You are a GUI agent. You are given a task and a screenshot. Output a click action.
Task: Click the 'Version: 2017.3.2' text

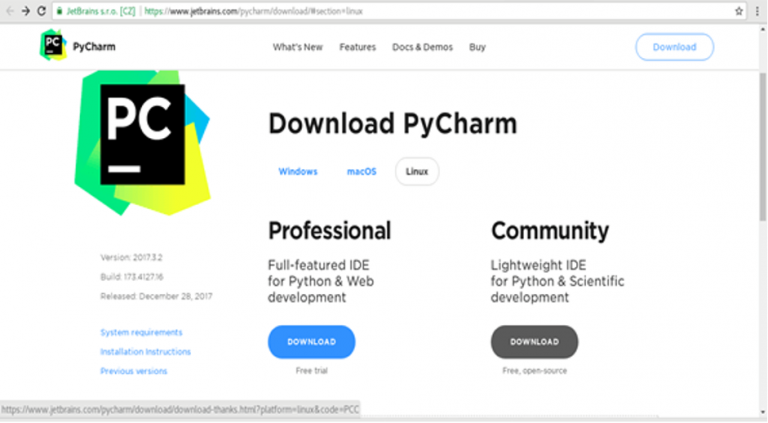tap(131, 258)
